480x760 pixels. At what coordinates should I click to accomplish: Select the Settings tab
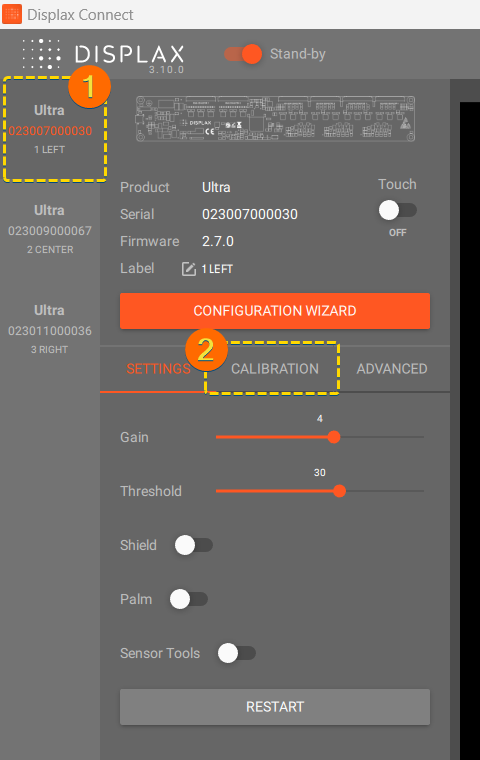(x=158, y=369)
